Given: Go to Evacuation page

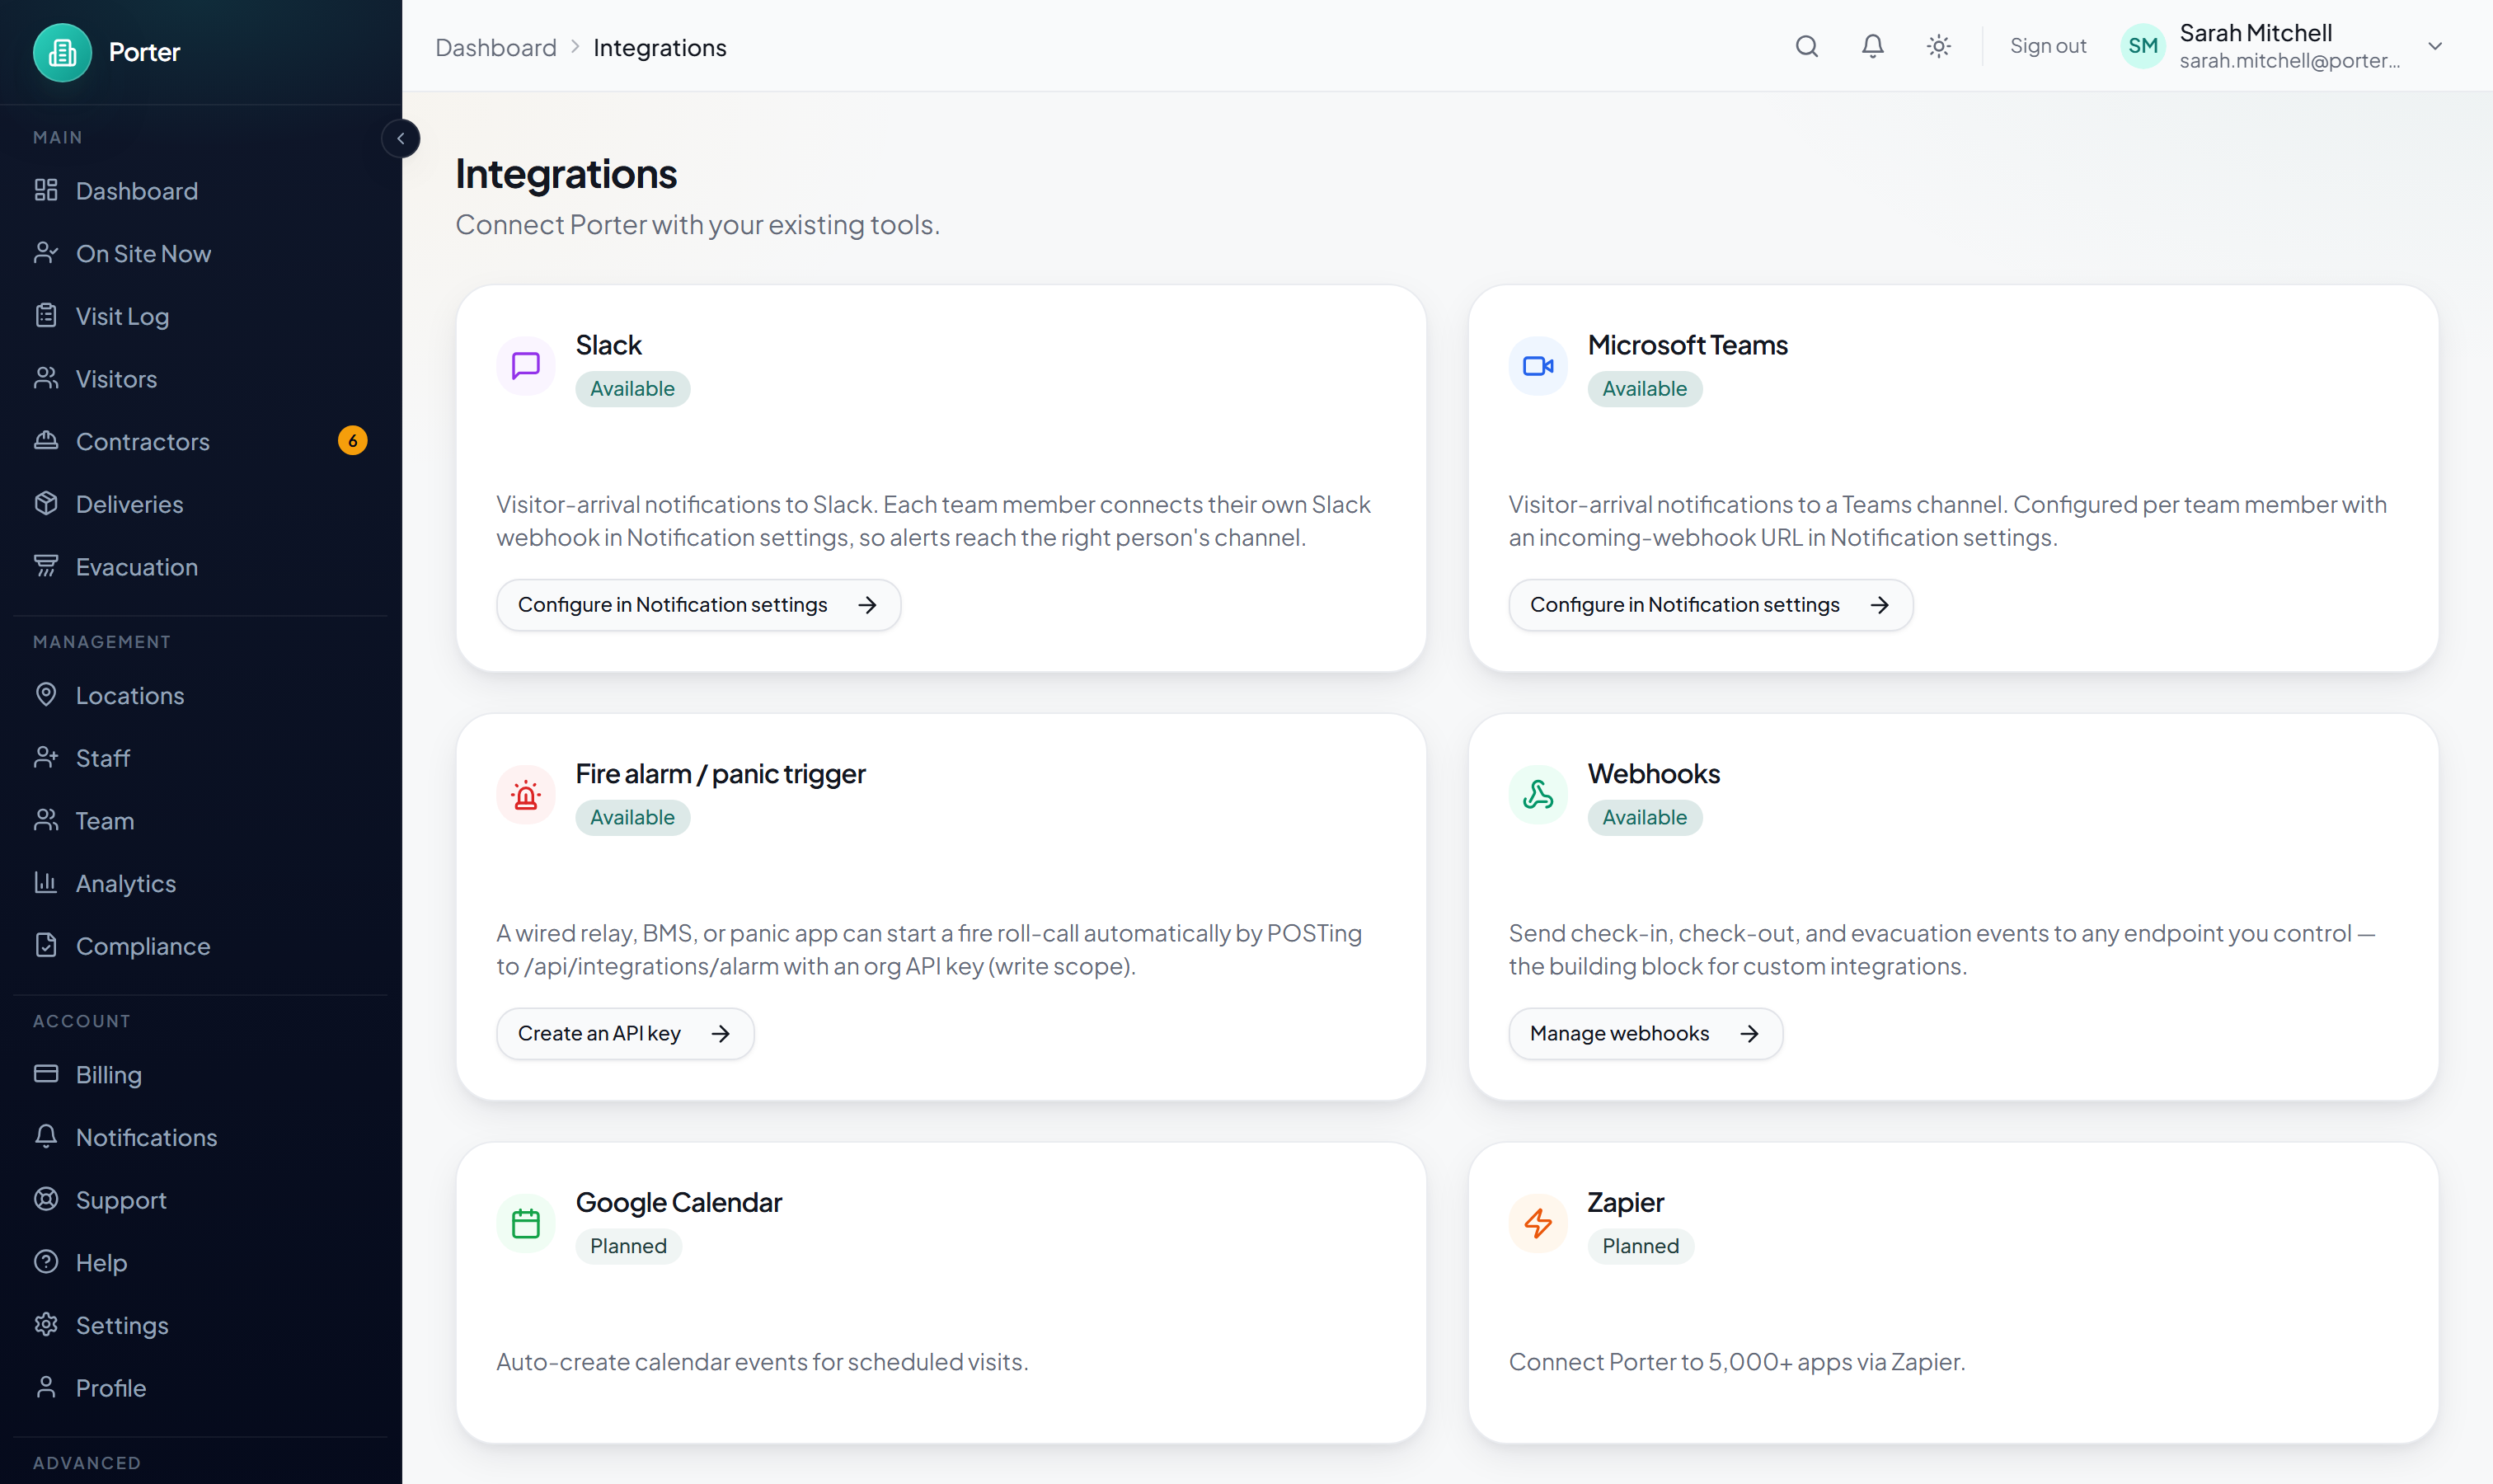Looking at the screenshot, I should point(200,567).
